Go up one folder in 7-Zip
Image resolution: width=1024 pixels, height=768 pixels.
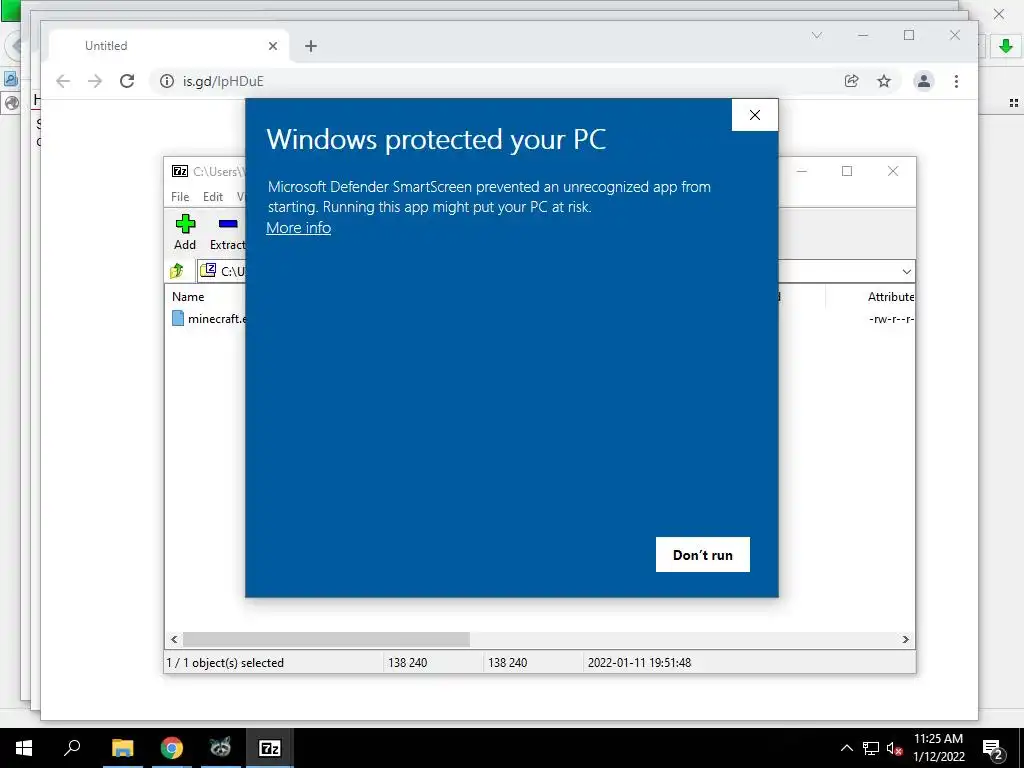177,271
